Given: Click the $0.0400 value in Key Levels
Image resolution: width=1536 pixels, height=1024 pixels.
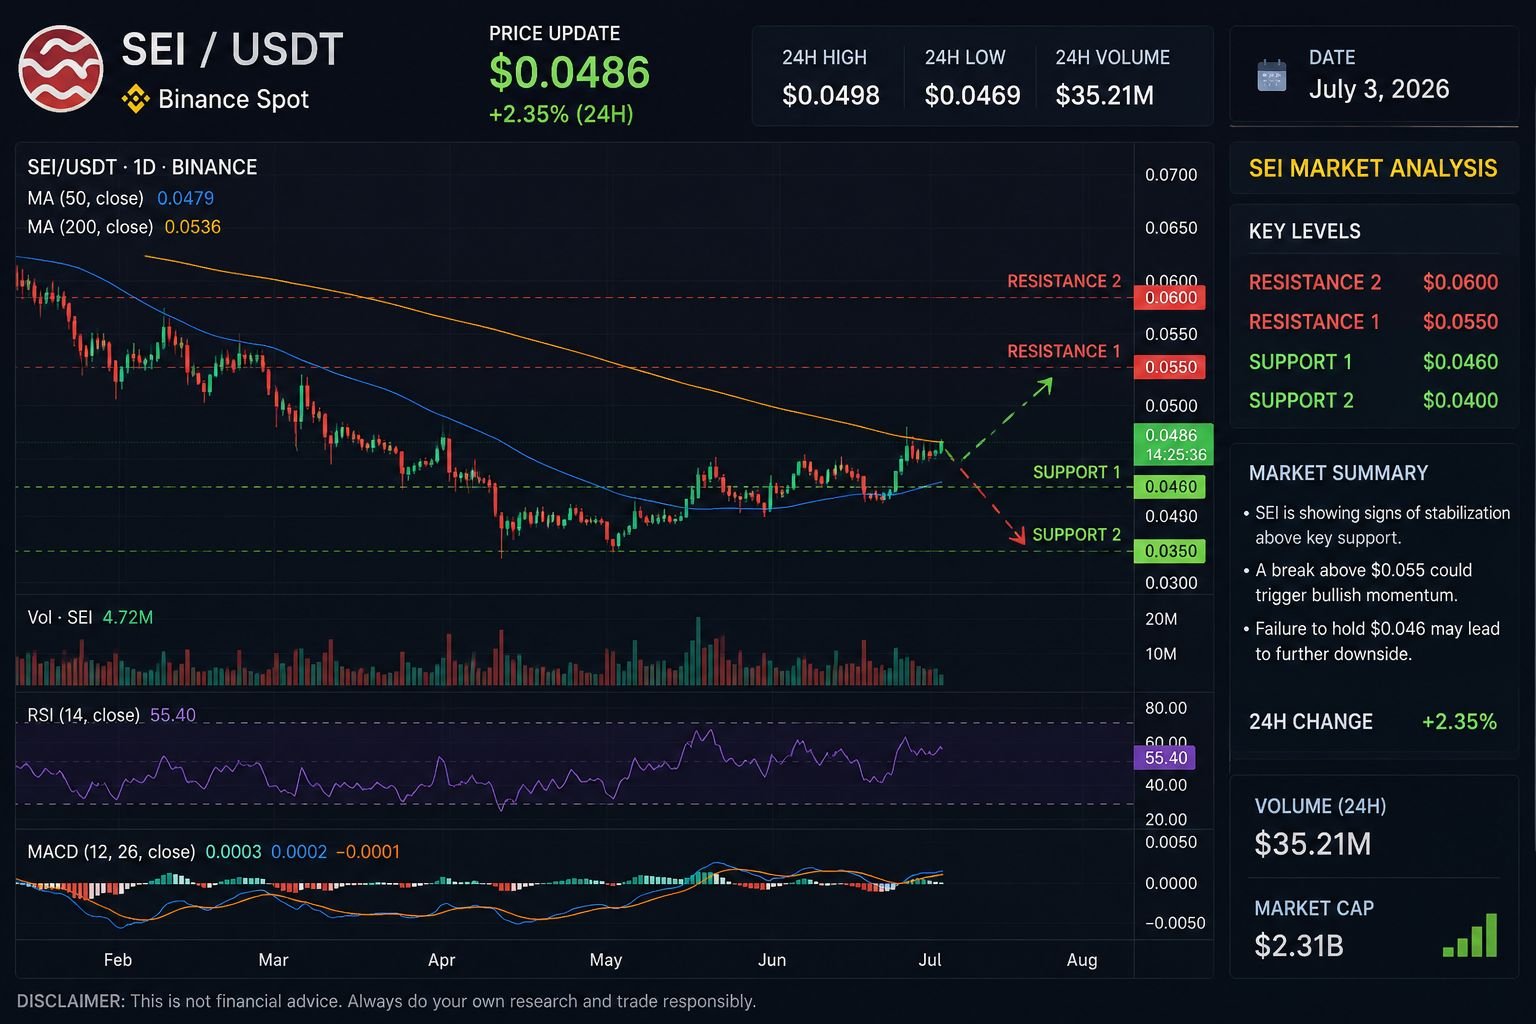Looking at the screenshot, I should (1460, 401).
